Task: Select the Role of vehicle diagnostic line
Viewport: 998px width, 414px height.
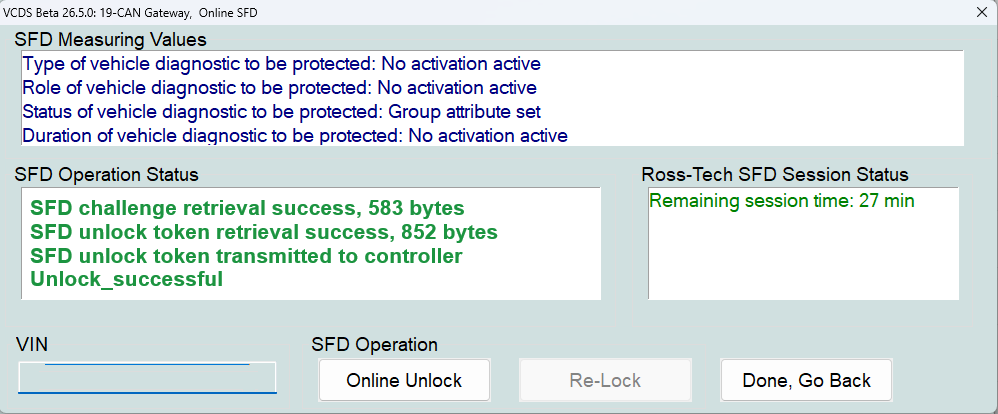Action: click(x=279, y=88)
